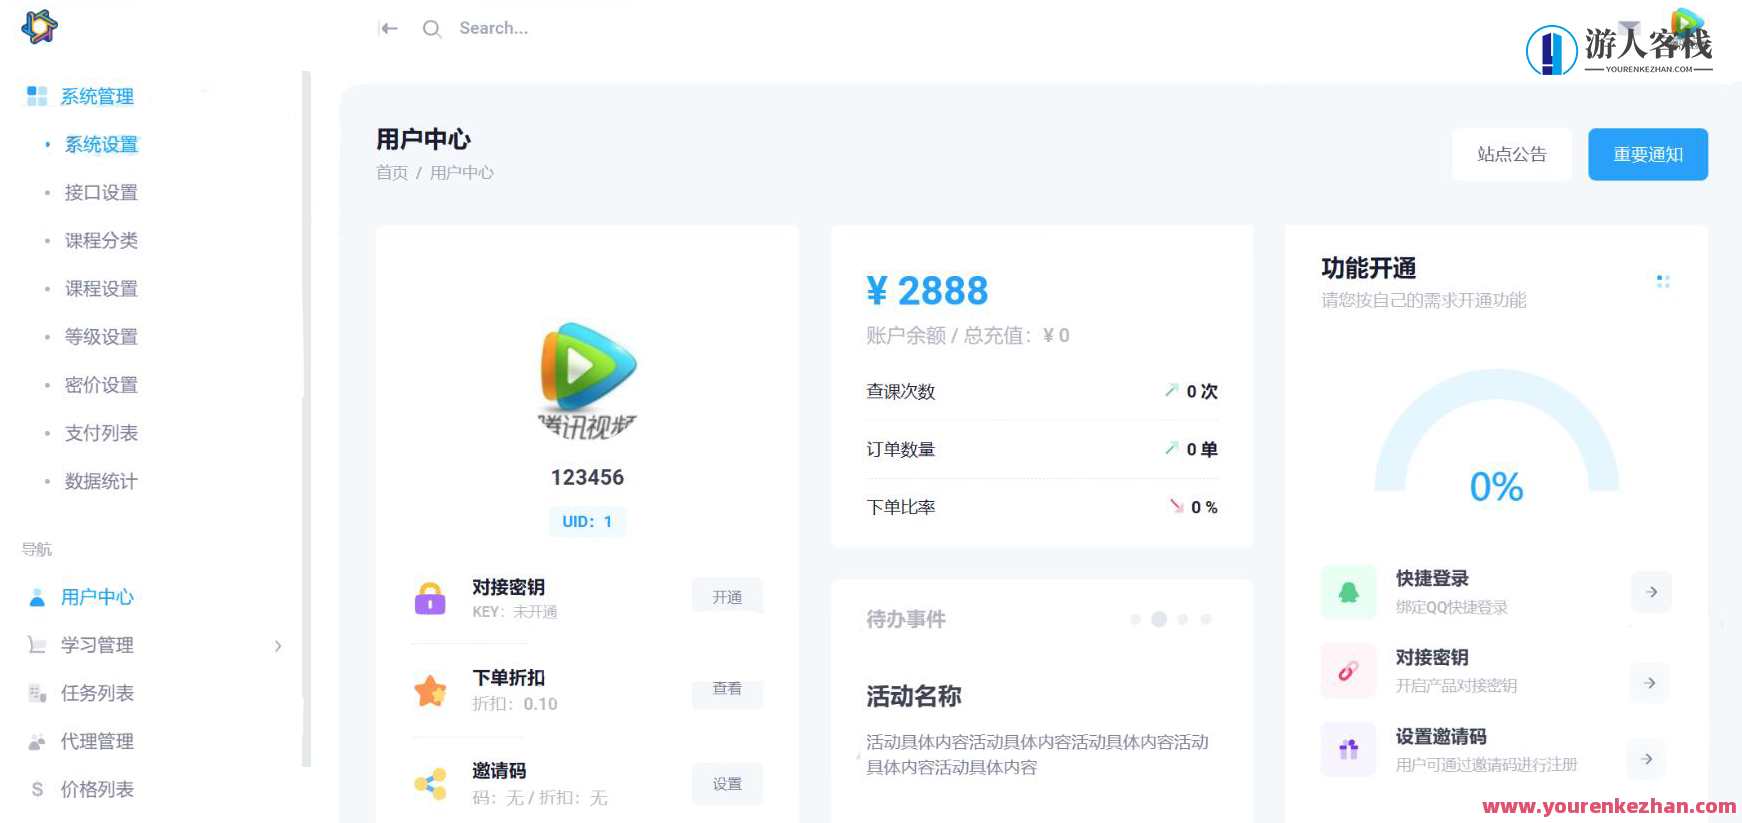The image size is (1742, 823).
Task: Open the 功能开通 card options dots icon
Action: coord(1663,282)
